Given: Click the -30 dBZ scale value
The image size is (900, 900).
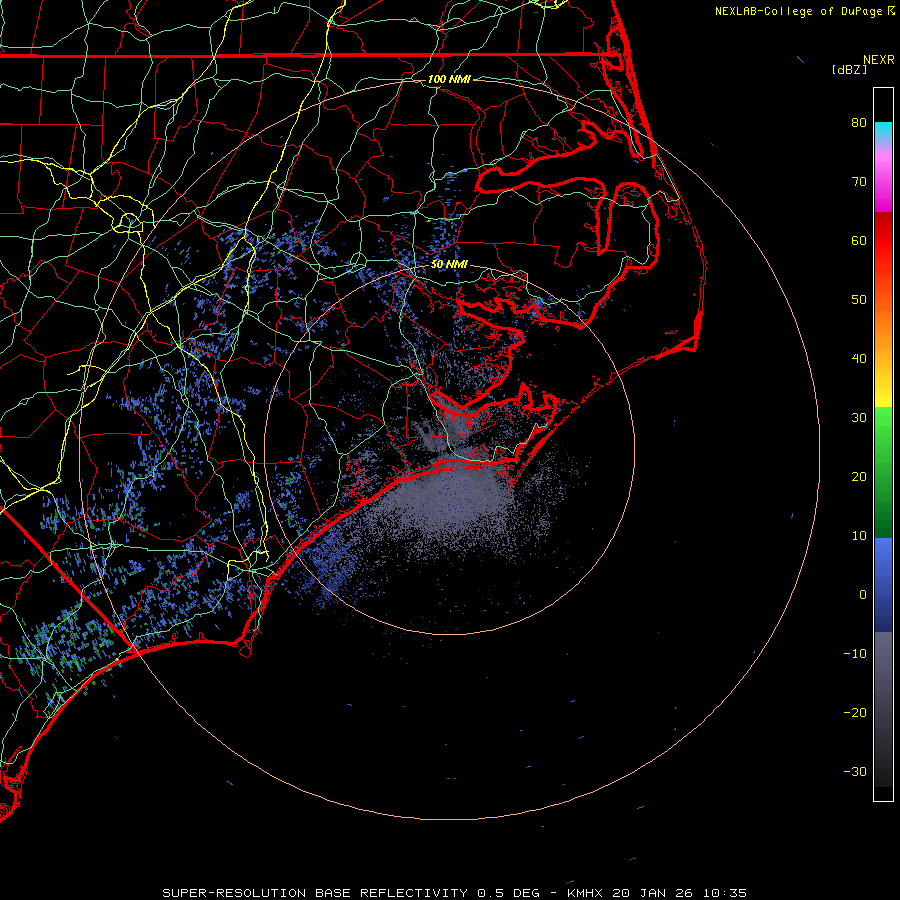Looking at the screenshot, I should coord(855,772).
